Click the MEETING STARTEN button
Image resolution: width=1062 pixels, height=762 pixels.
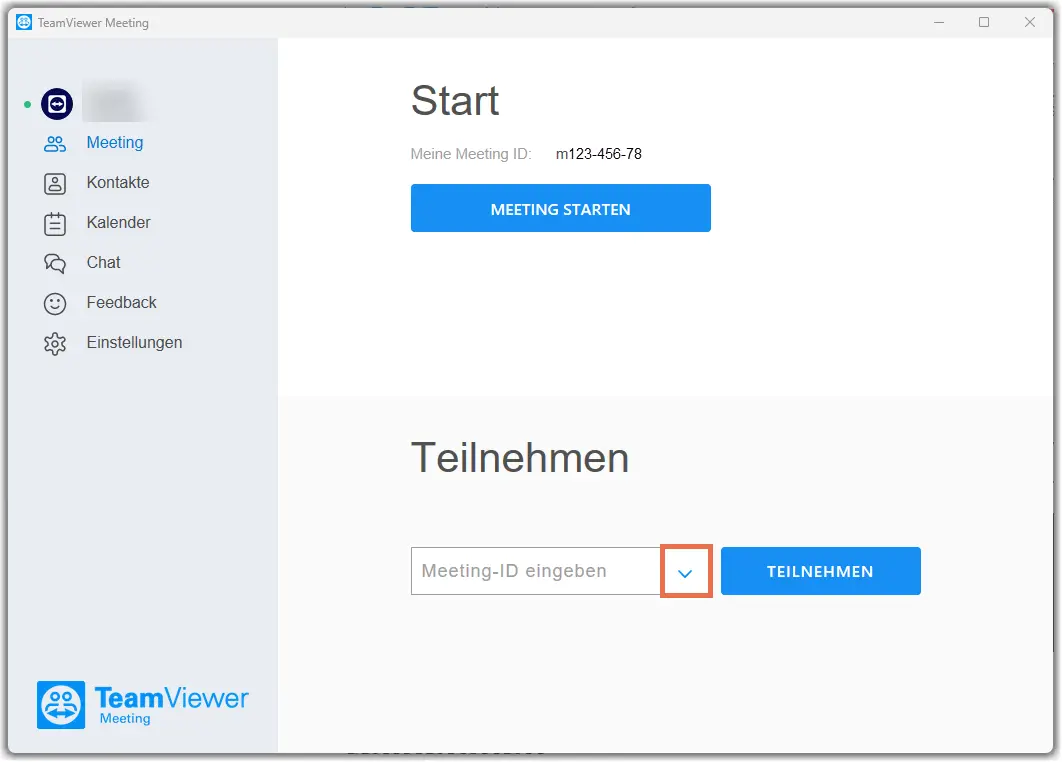point(561,208)
